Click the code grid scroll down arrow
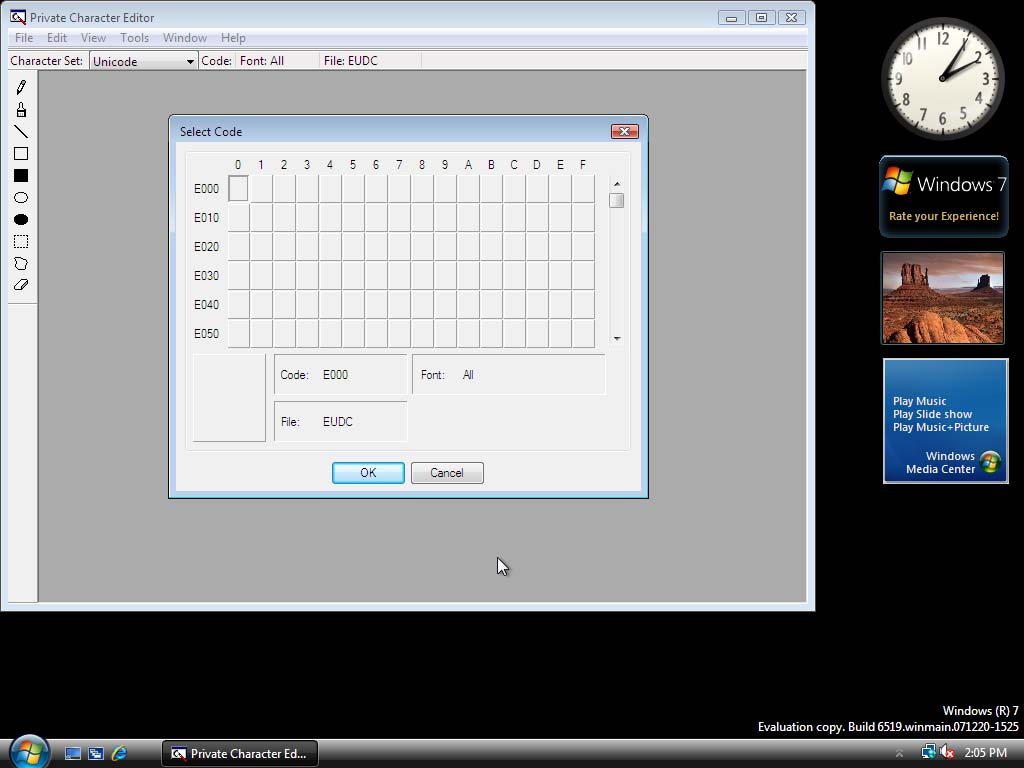The image size is (1024, 768). pos(616,338)
